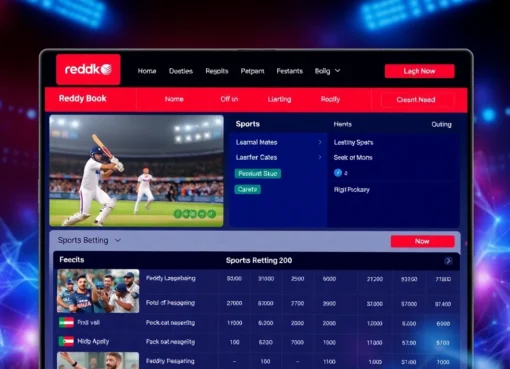Select the Sports heading

pos(248,124)
